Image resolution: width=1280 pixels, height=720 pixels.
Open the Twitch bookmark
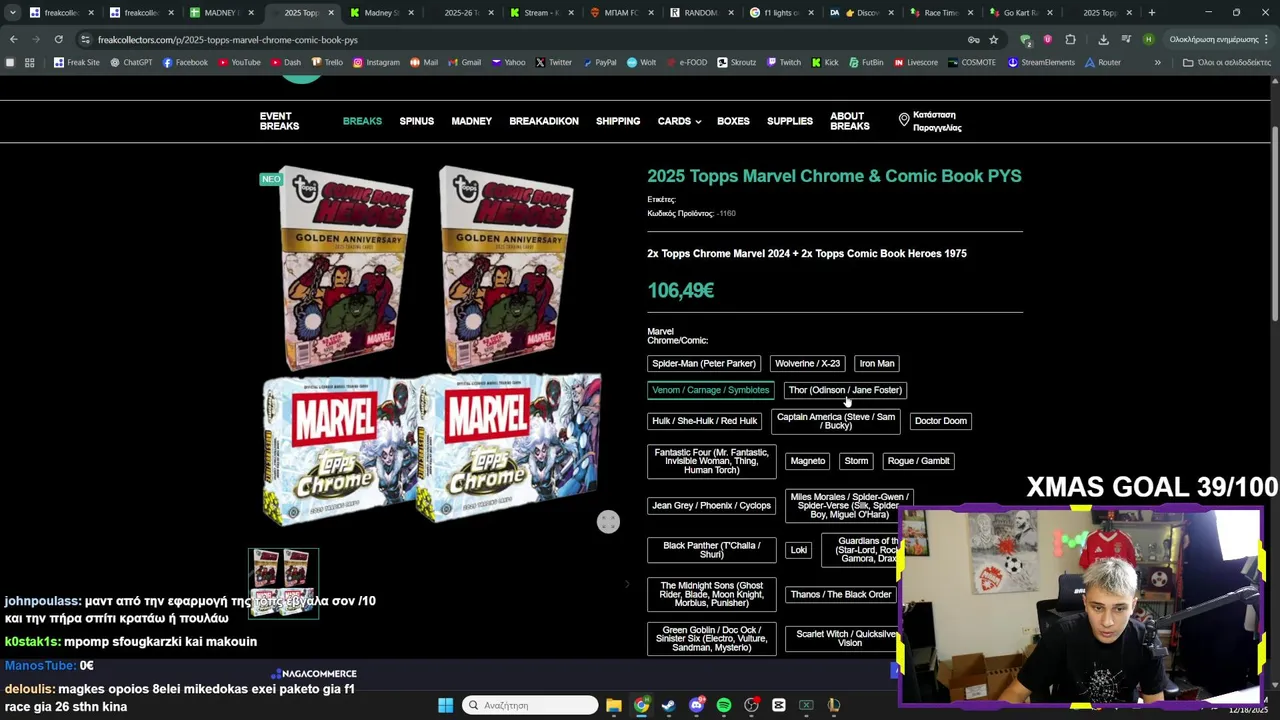(783, 62)
